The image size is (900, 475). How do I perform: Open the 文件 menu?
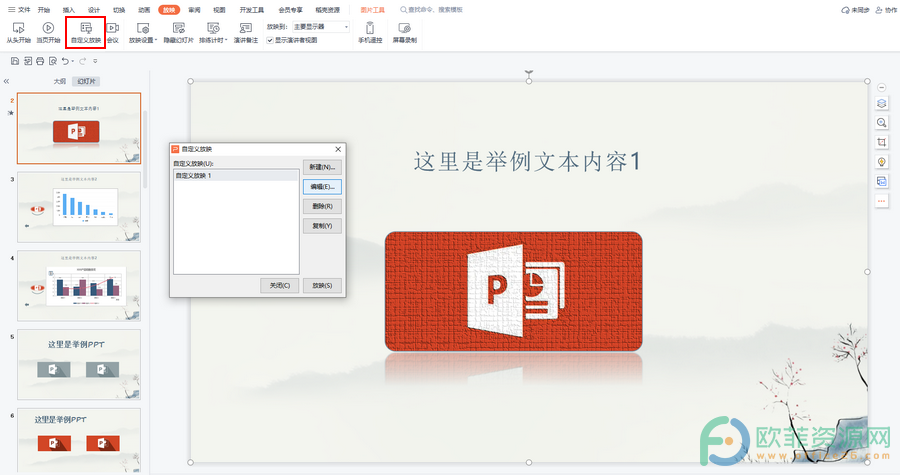[20, 10]
